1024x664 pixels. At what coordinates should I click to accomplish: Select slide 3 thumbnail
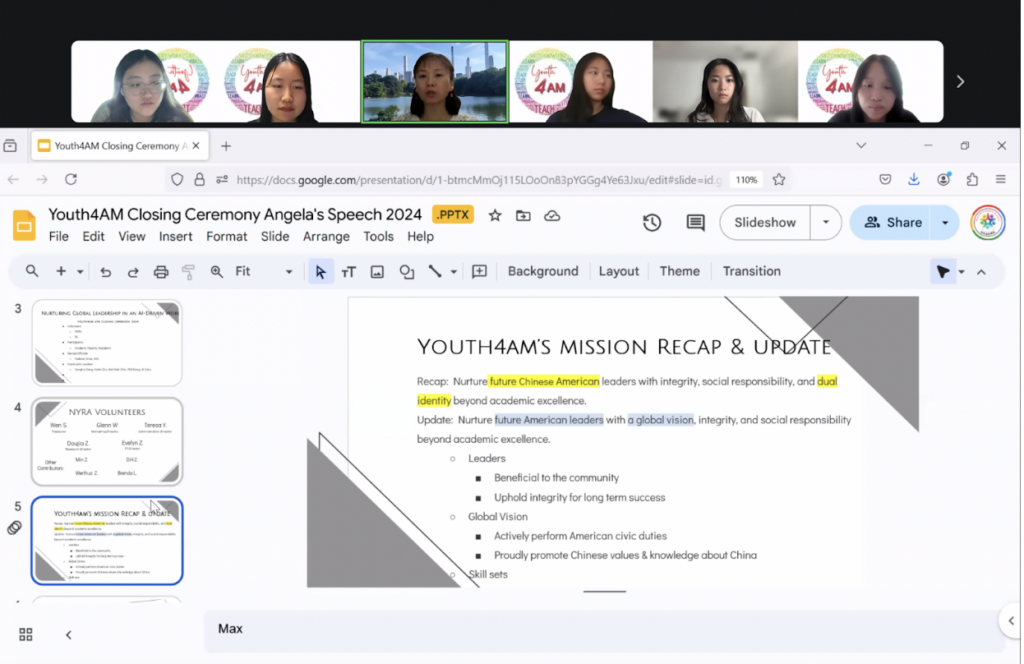107,343
